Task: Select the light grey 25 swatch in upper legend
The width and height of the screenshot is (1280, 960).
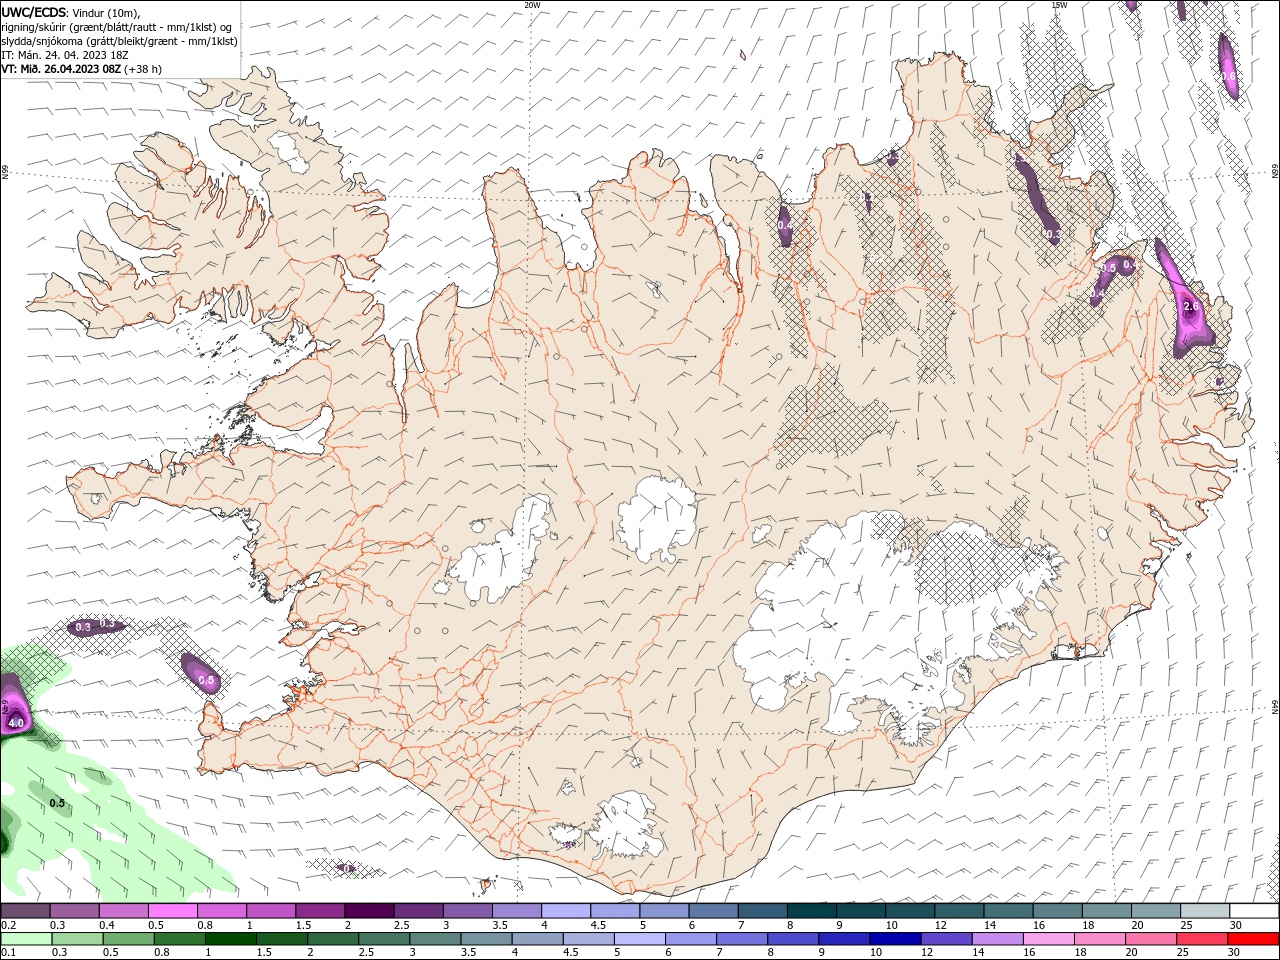Action: [x=1204, y=911]
